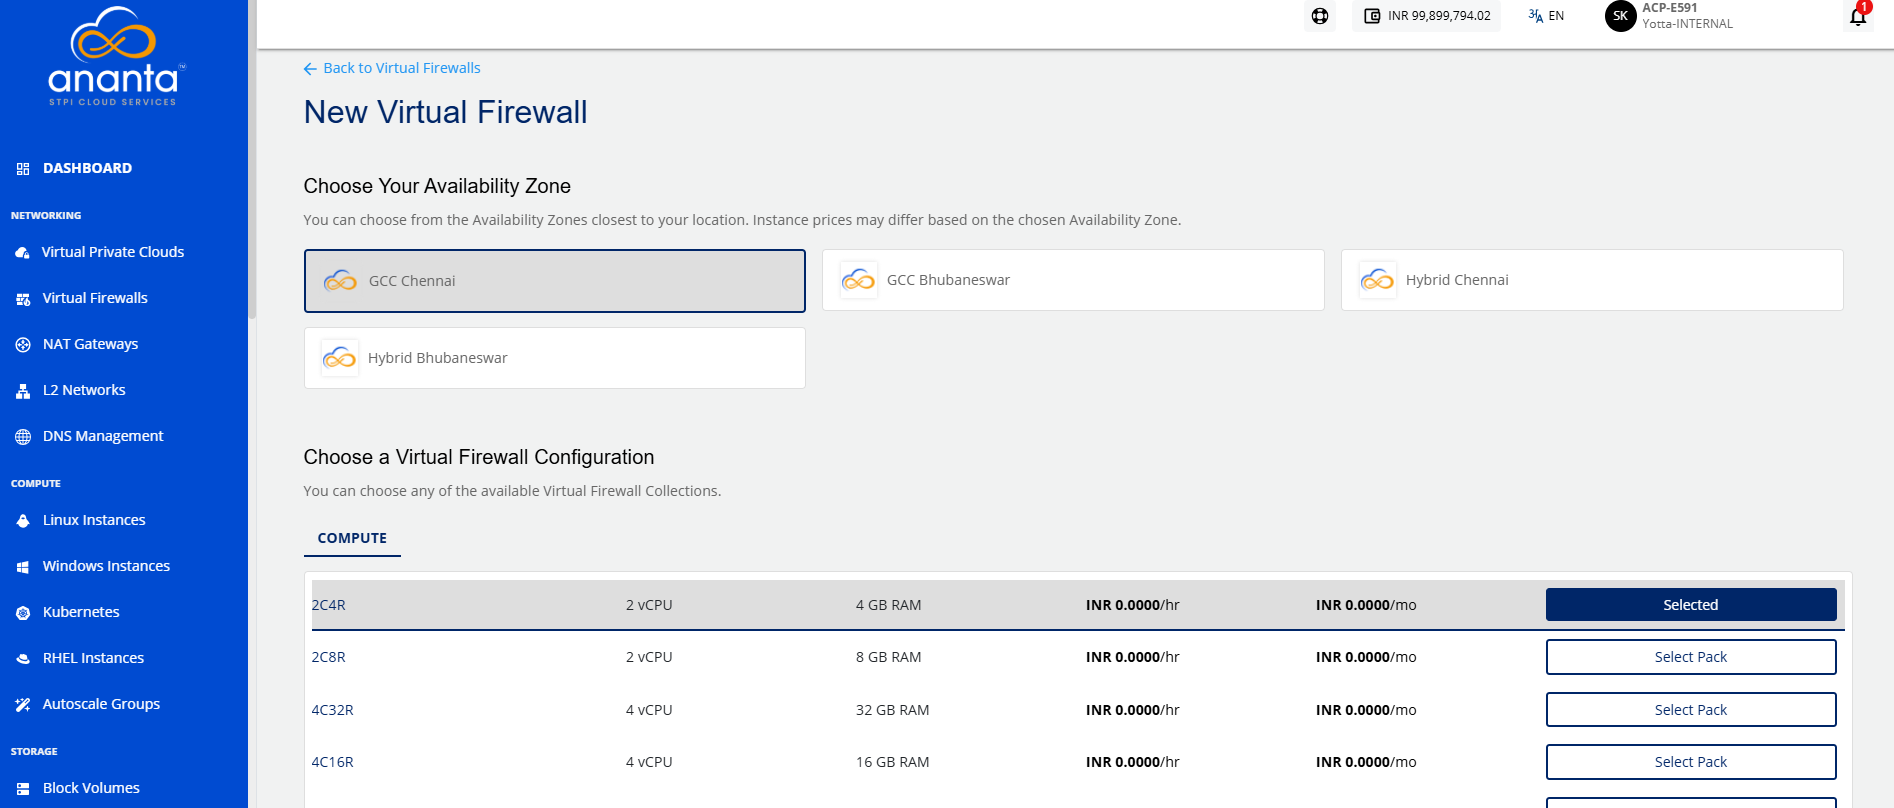Viewport: 1894px width, 808px height.
Task: Select the Hybrid Bhubaneswar availability zone
Action: click(555, 358)
